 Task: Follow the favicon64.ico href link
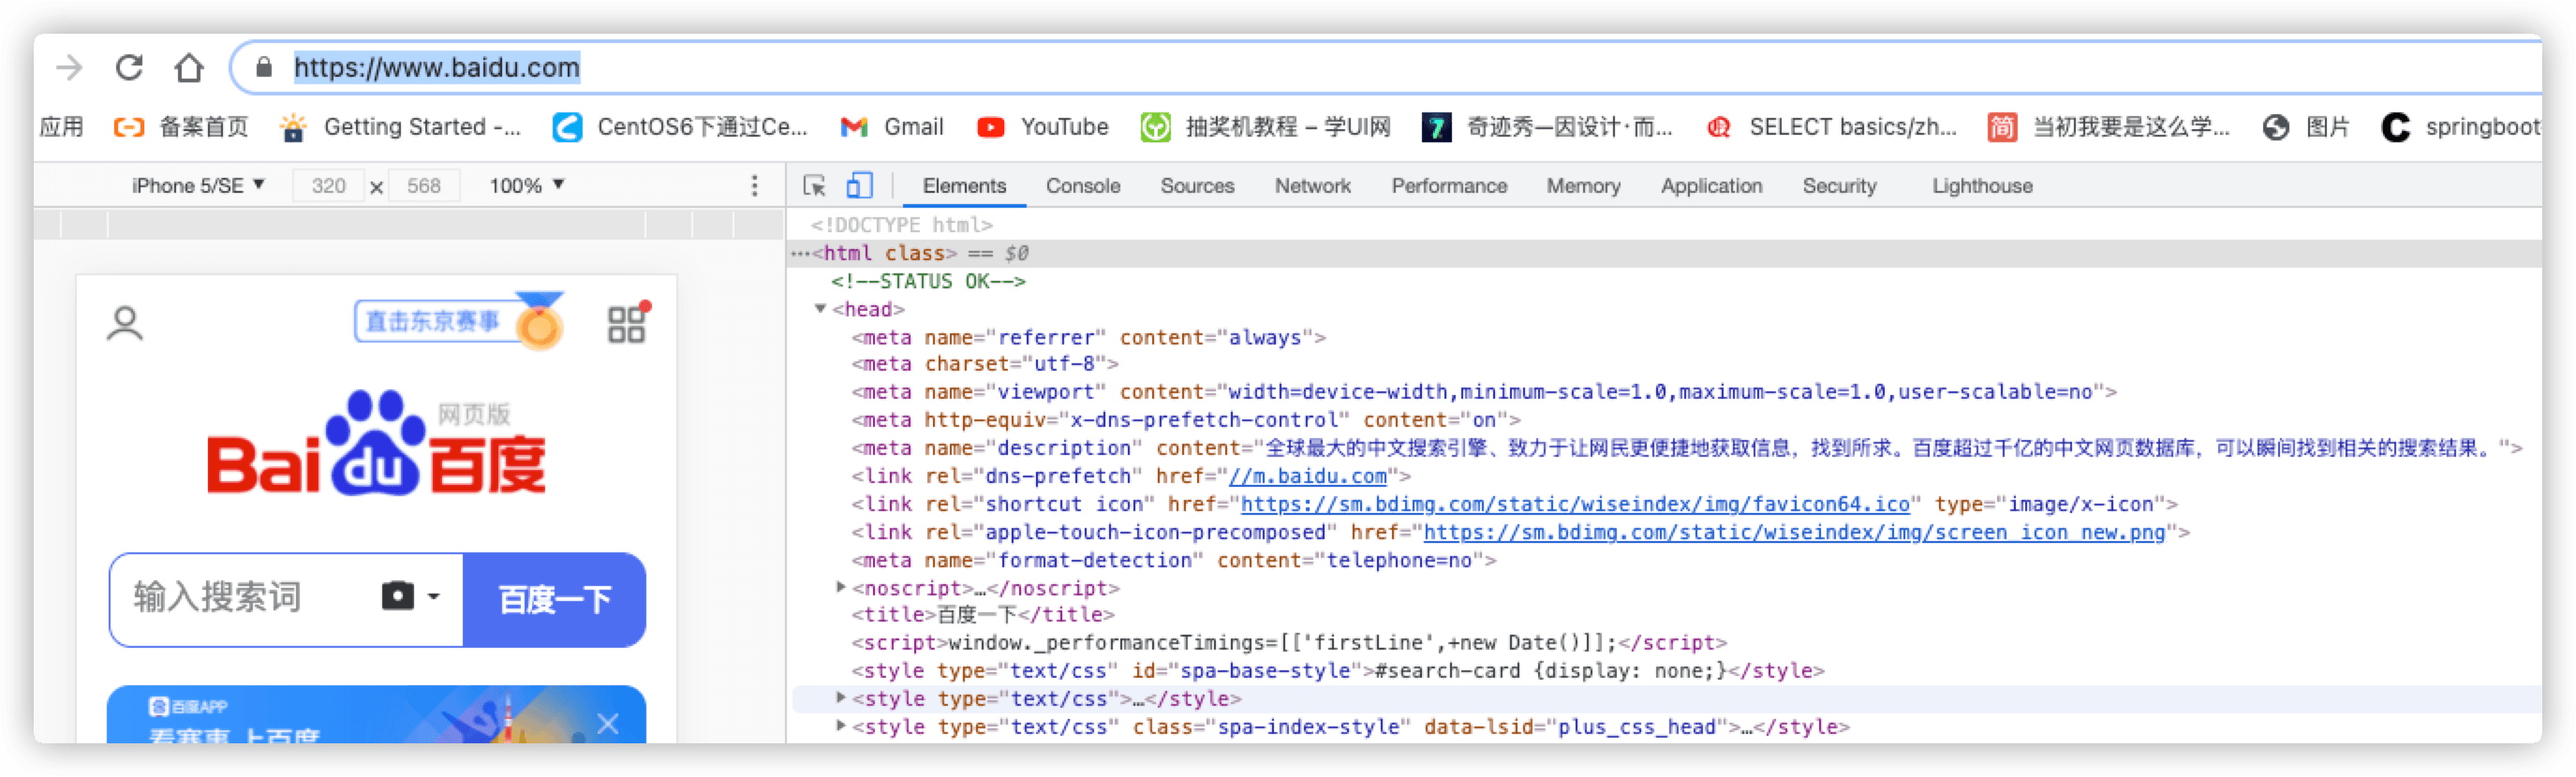pyautogui.click(x=1575, y=504)
